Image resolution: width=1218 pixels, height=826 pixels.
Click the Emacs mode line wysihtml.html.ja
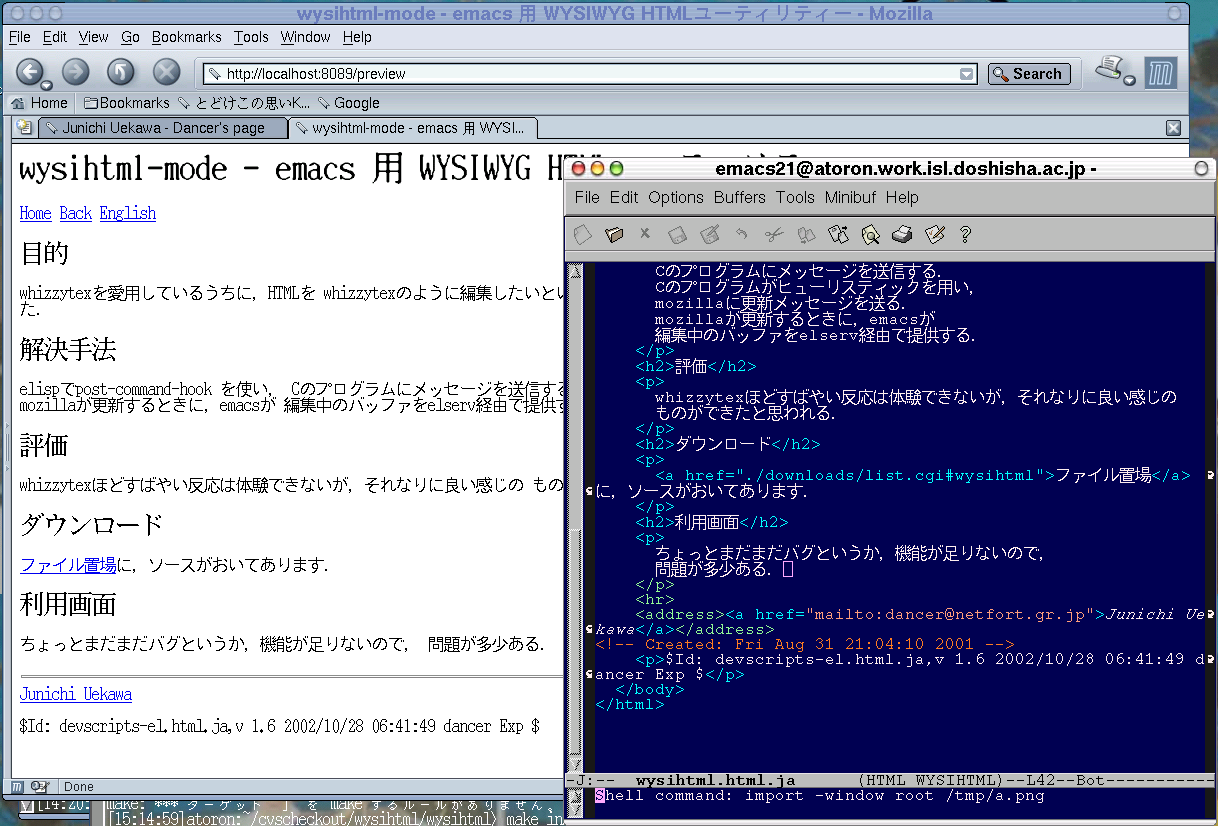point(715,780)
